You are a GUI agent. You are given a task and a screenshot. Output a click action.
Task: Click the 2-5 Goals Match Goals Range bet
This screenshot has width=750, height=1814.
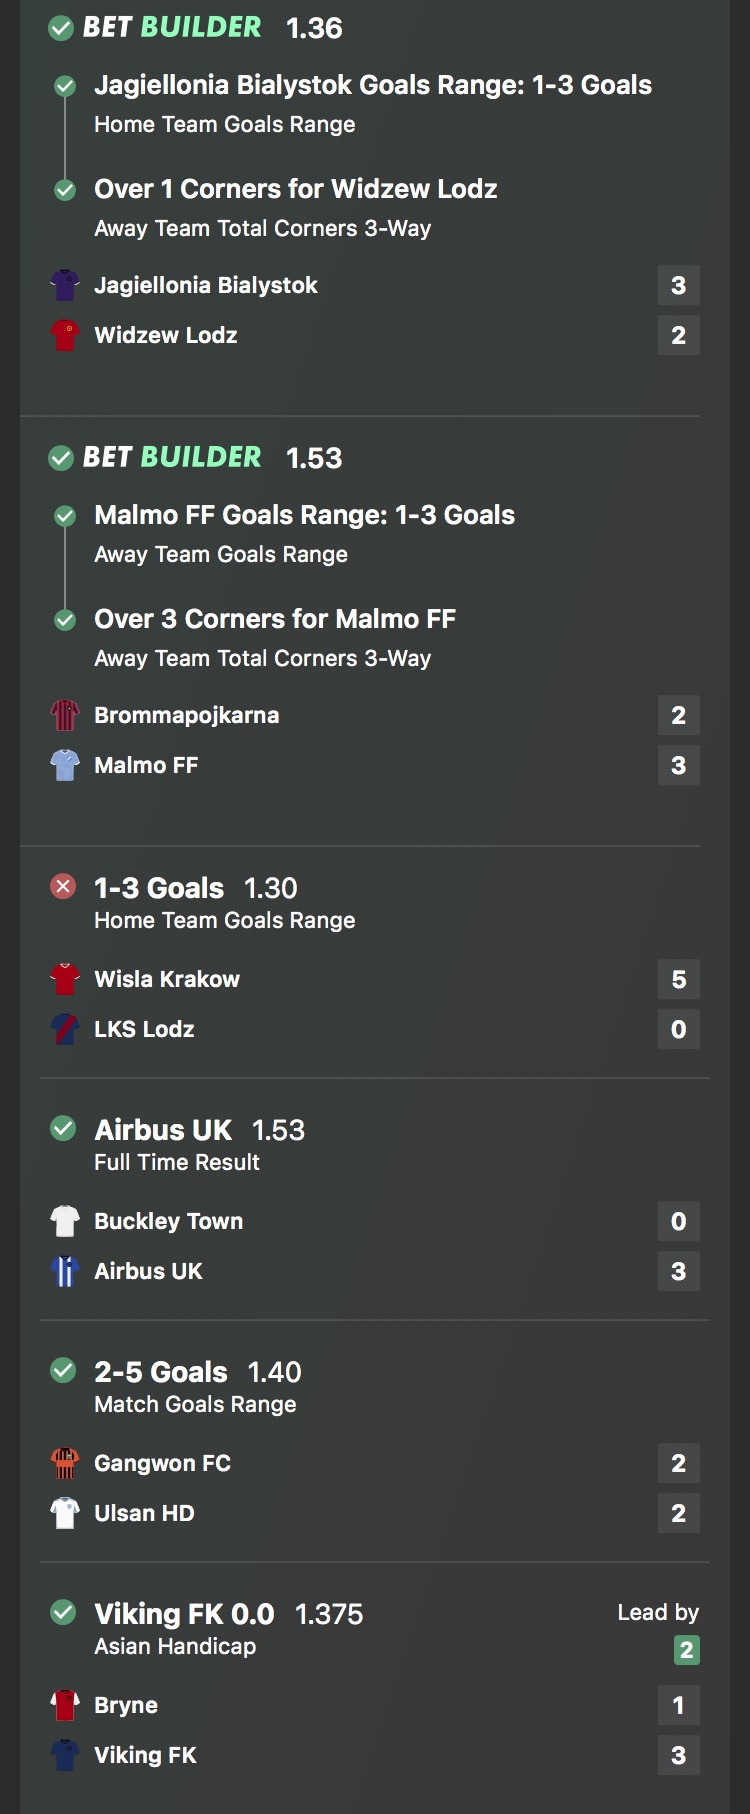point(198,1386)
